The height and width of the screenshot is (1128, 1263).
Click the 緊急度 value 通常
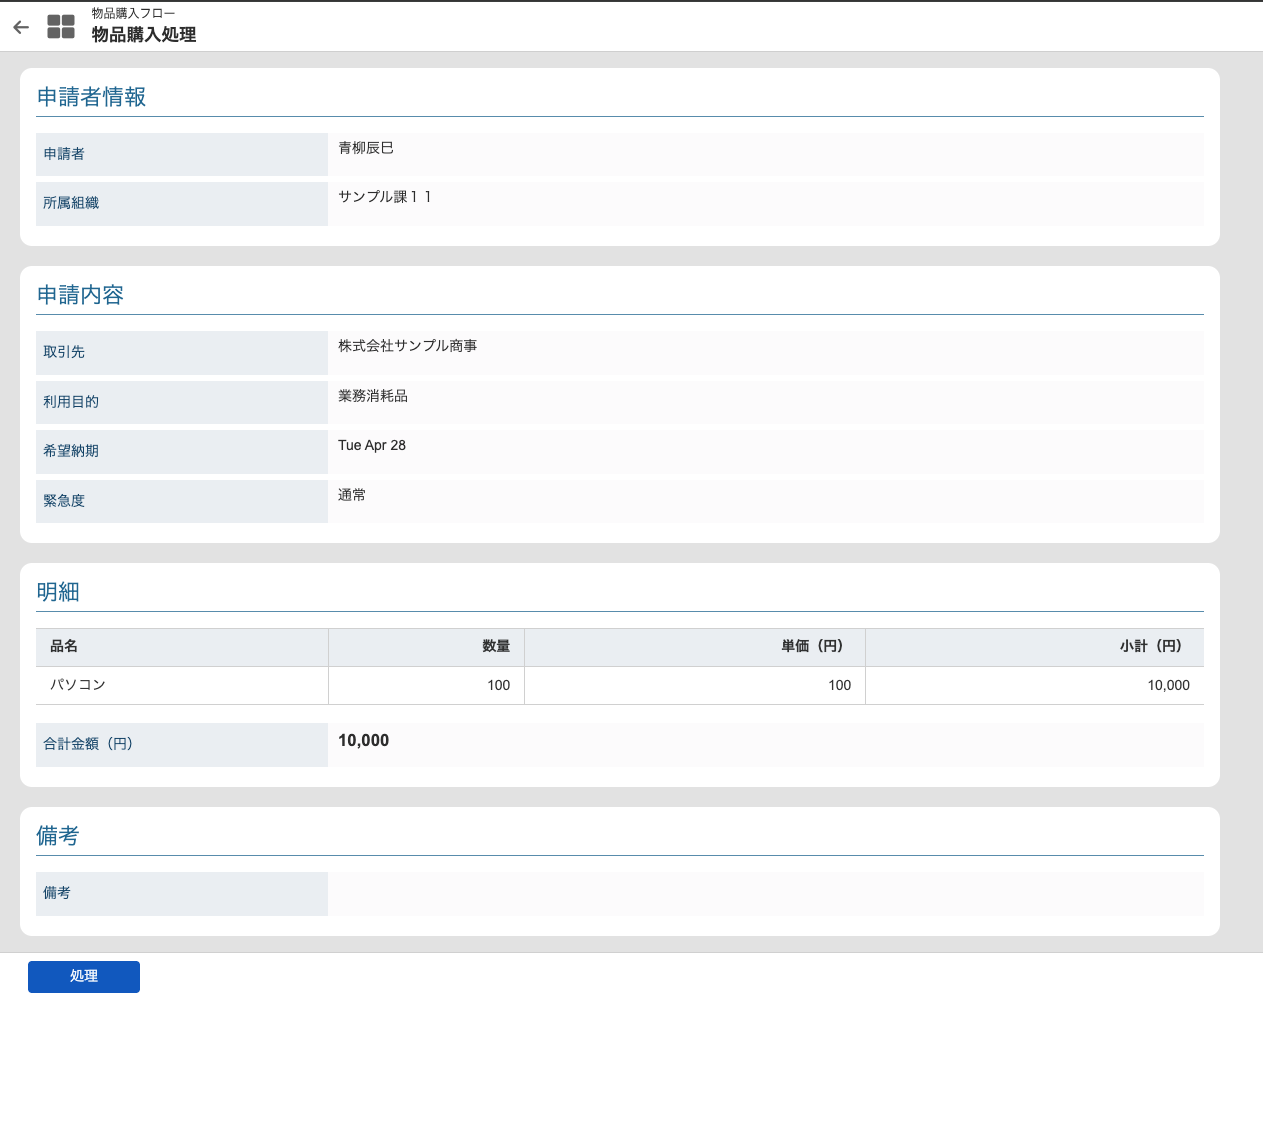tap(352, 495)
